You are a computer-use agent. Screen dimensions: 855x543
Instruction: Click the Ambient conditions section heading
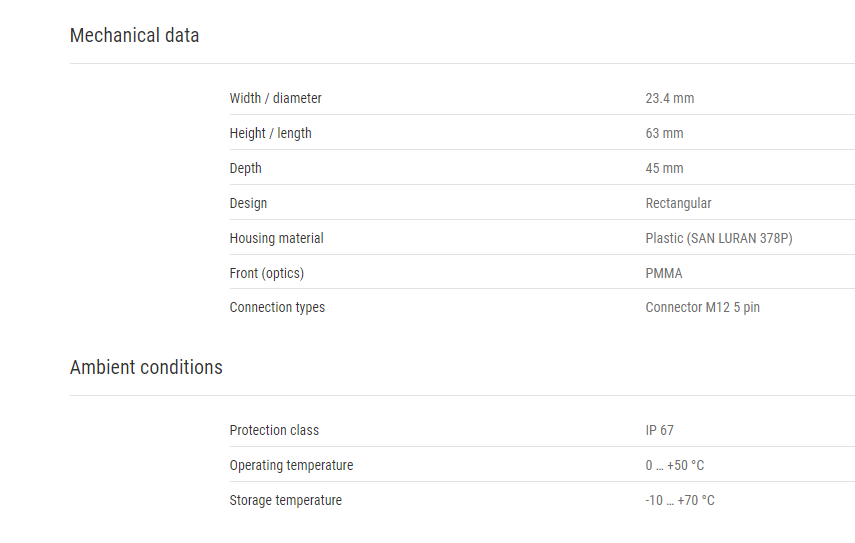tap(146, 367)
